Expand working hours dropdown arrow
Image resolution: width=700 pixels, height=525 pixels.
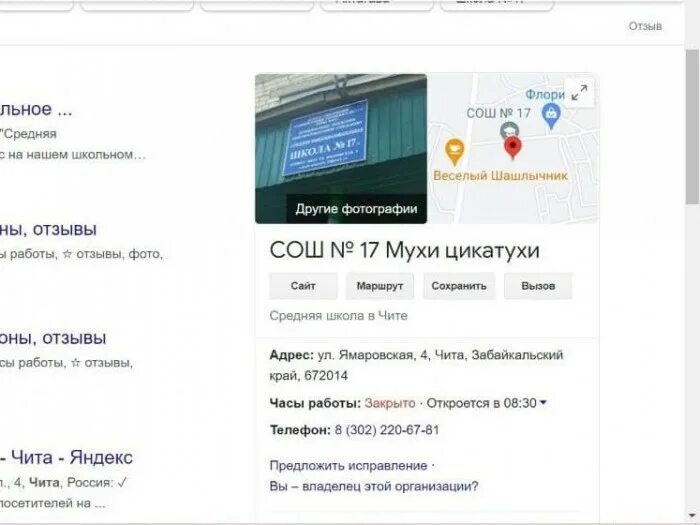(x=543, y=403)
